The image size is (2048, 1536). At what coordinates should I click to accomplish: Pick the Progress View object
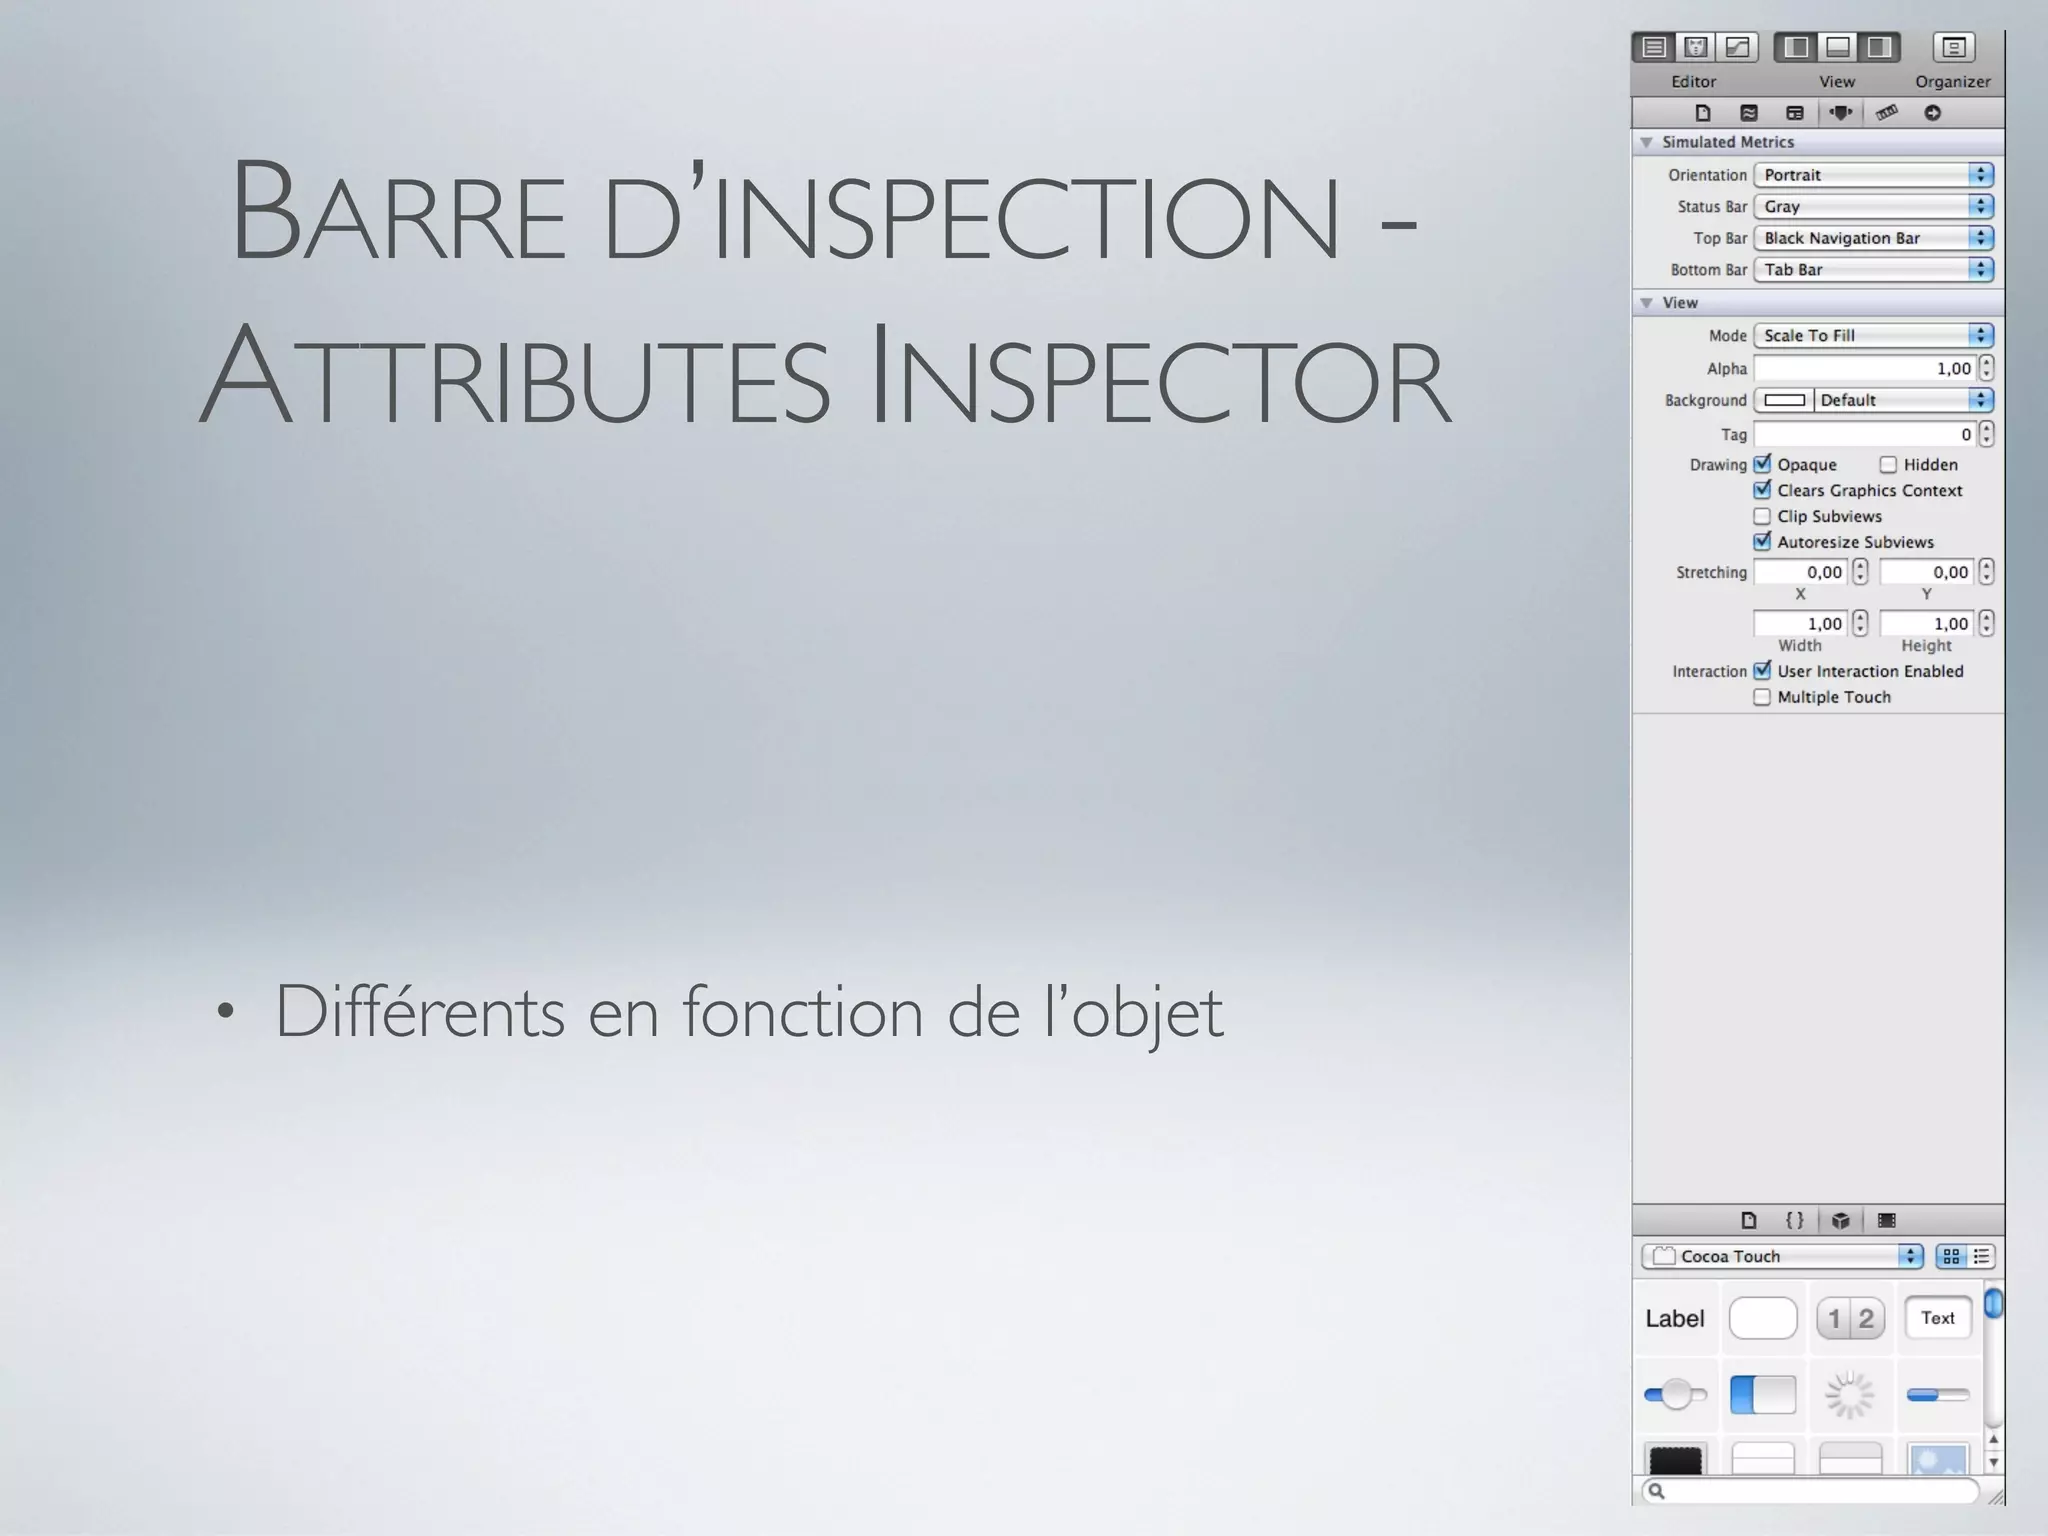pyautogui.click(x=1938, y=1395)
